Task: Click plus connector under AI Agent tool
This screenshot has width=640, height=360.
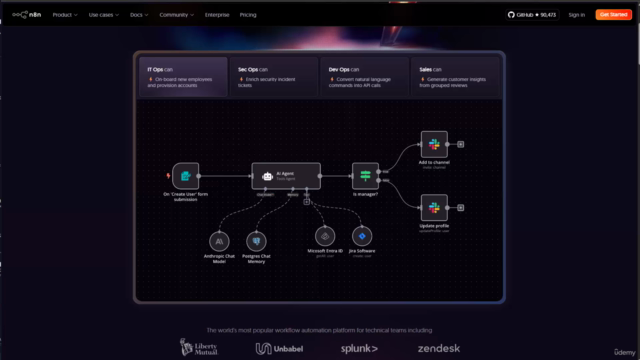Action: tap(307, 202)
